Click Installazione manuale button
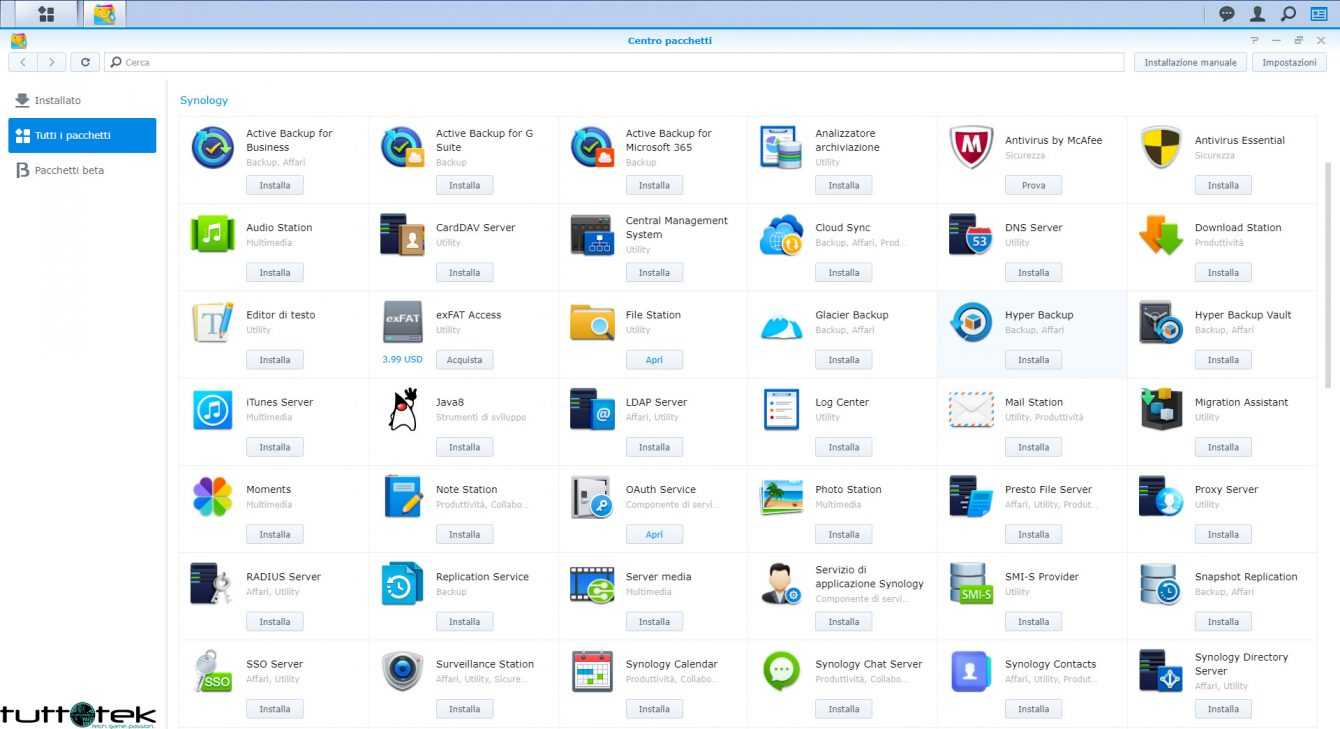Viewport: 1340px width, 729px height. [1190, 62]
